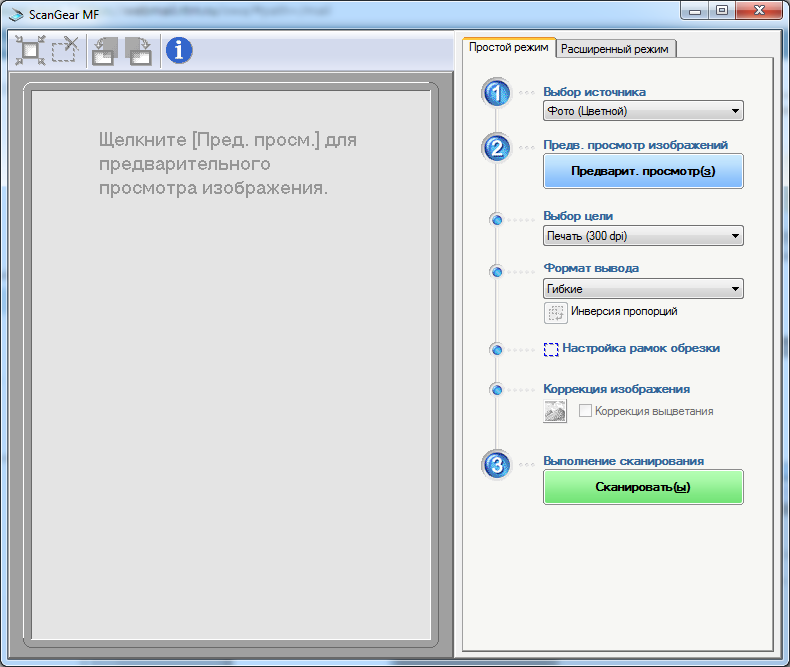Switch to the Расширенный режим tab
This screenshot has width=790, height=667.
(x=616, y=49)
